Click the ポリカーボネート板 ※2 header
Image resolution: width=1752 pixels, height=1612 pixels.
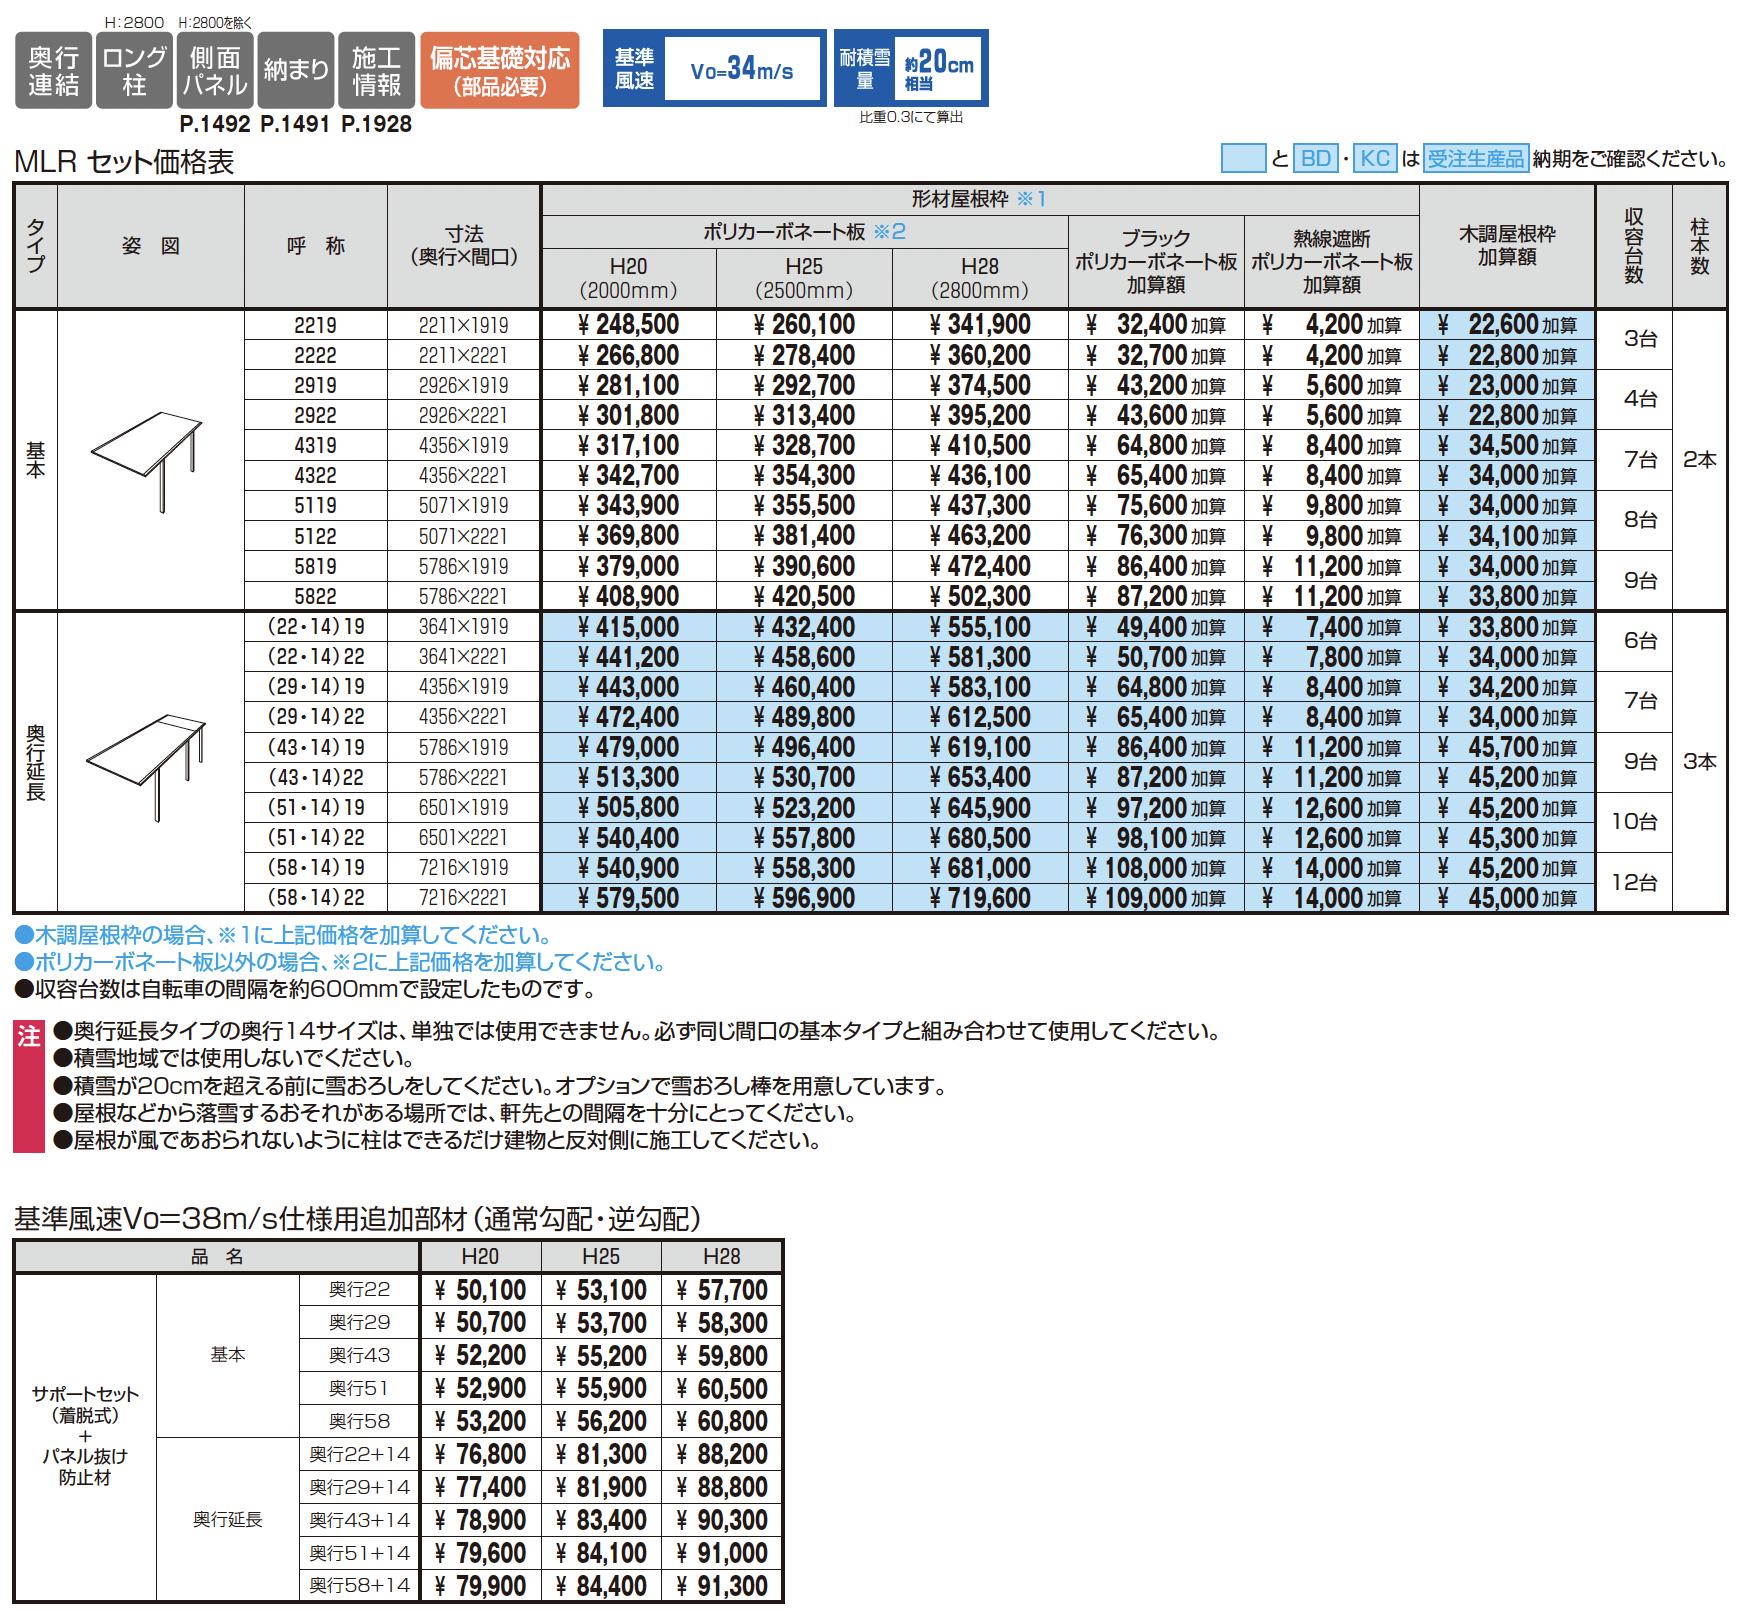[x=805, y=232]
